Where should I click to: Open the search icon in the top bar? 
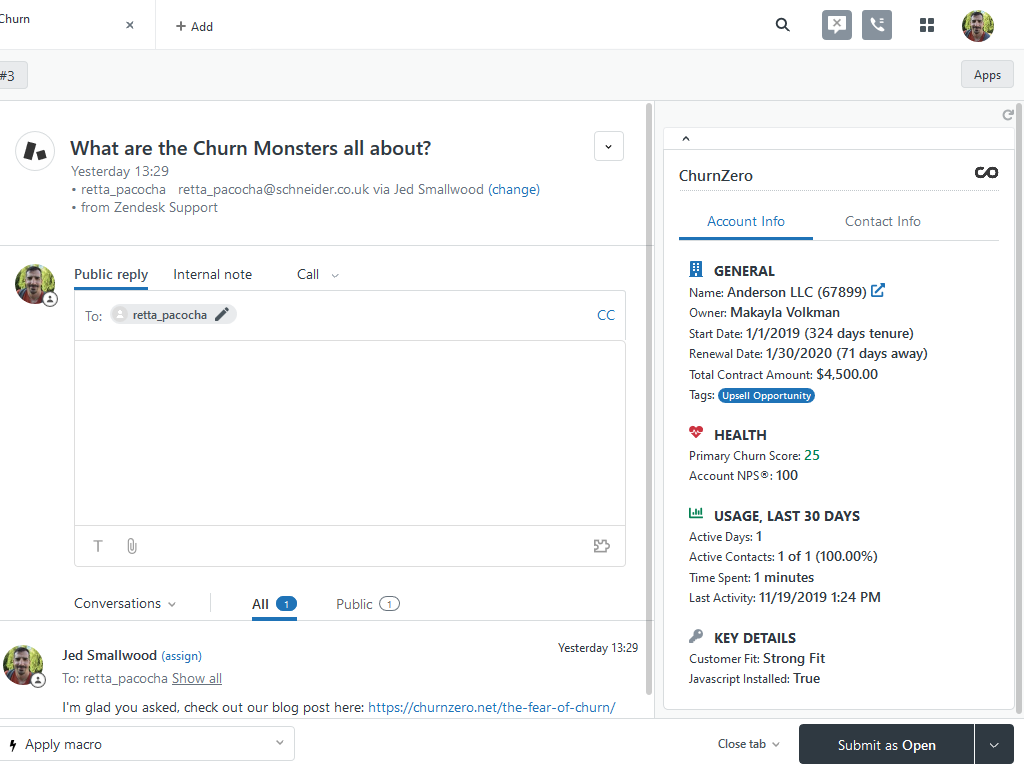(x=782, y=25)
